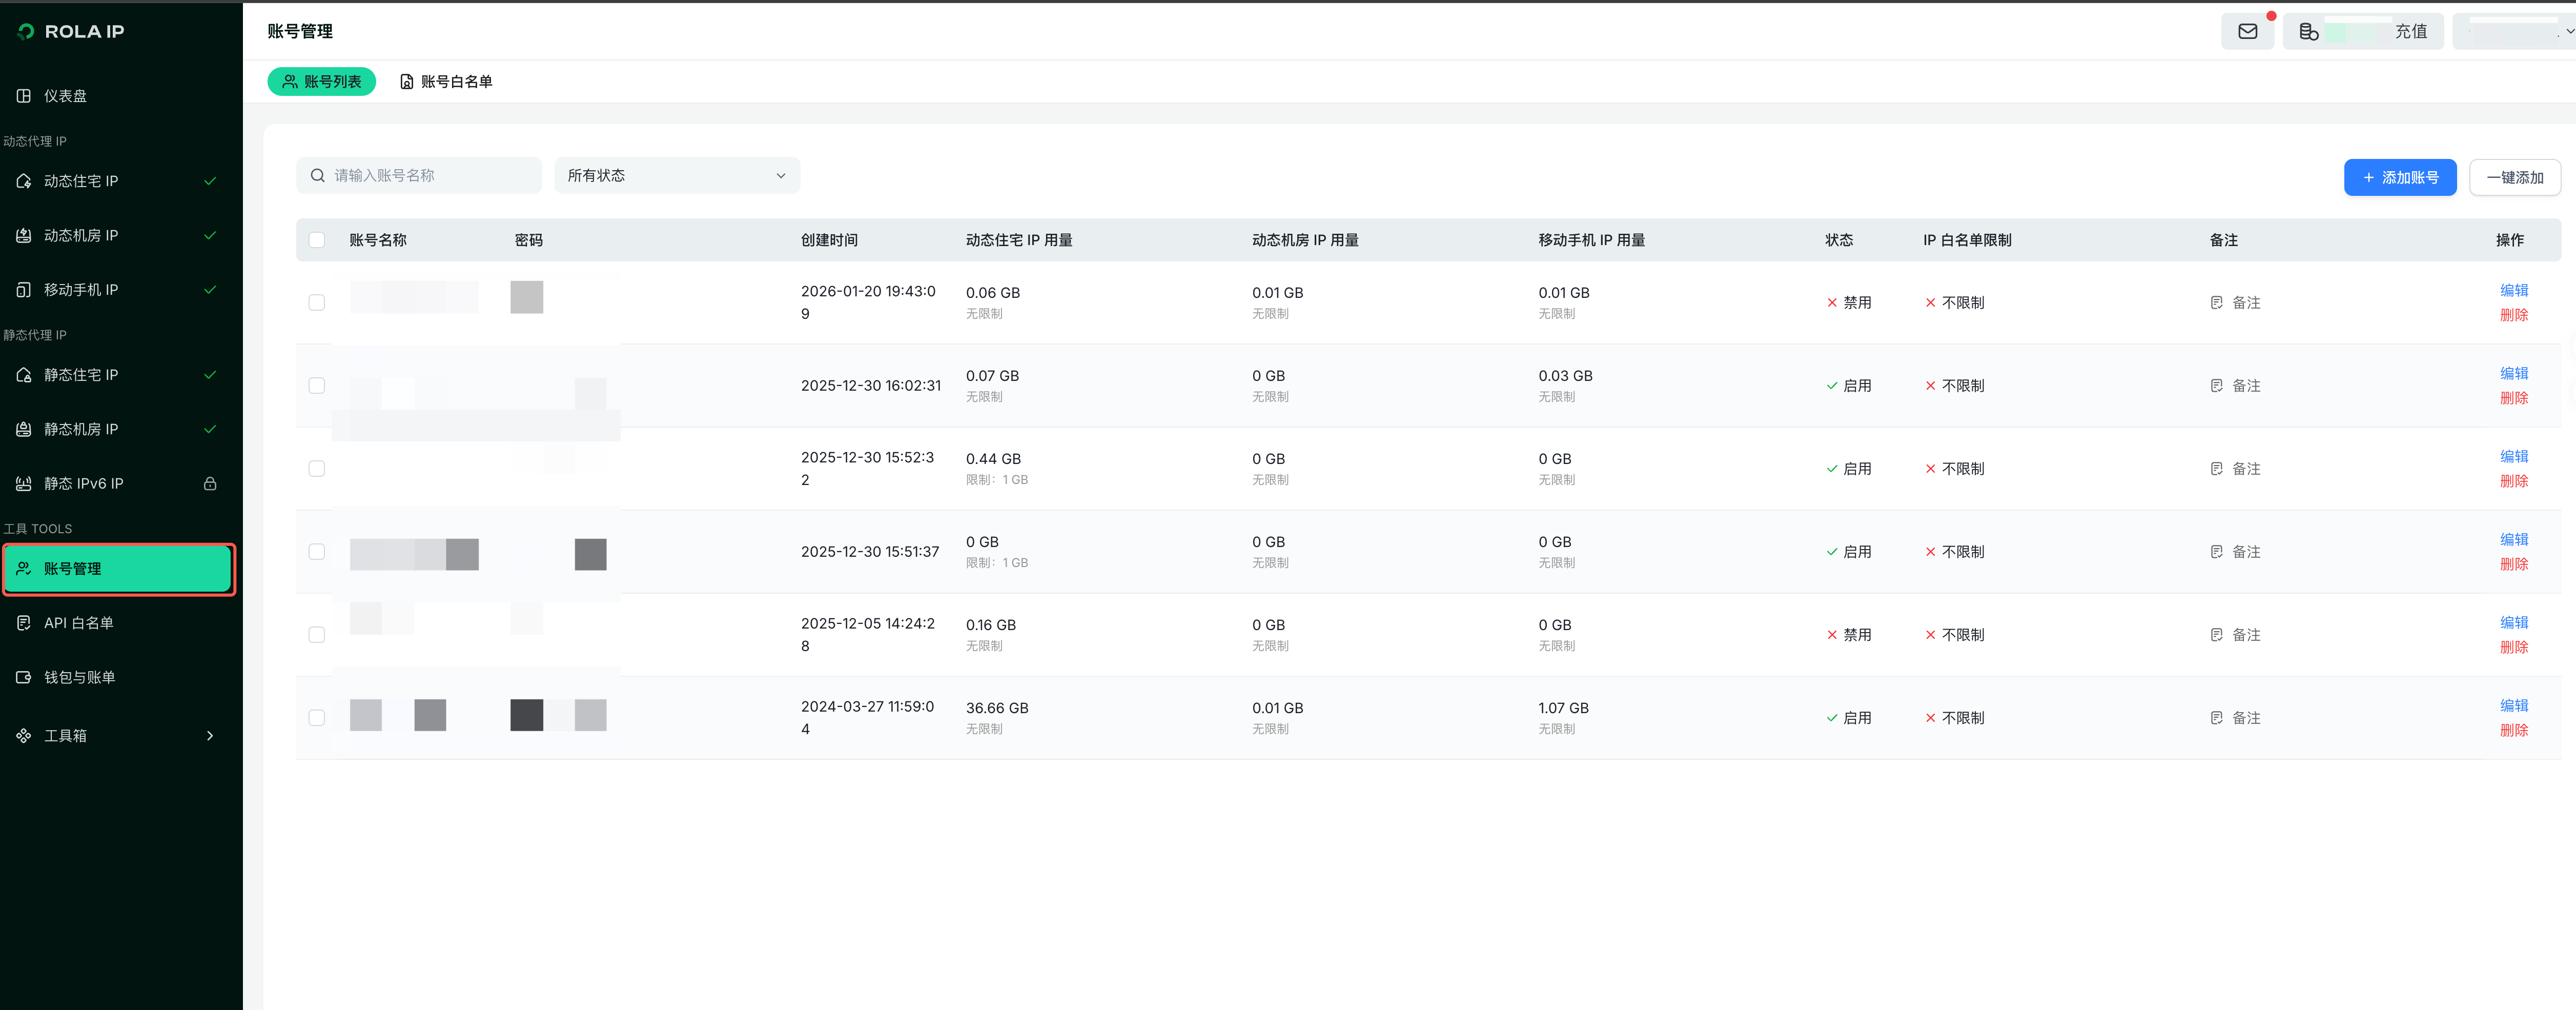Viewport: 2576px width, 1010px height.
Task: Click the 禁用 status in the 2026-01-20 row
Action: 1848,303
